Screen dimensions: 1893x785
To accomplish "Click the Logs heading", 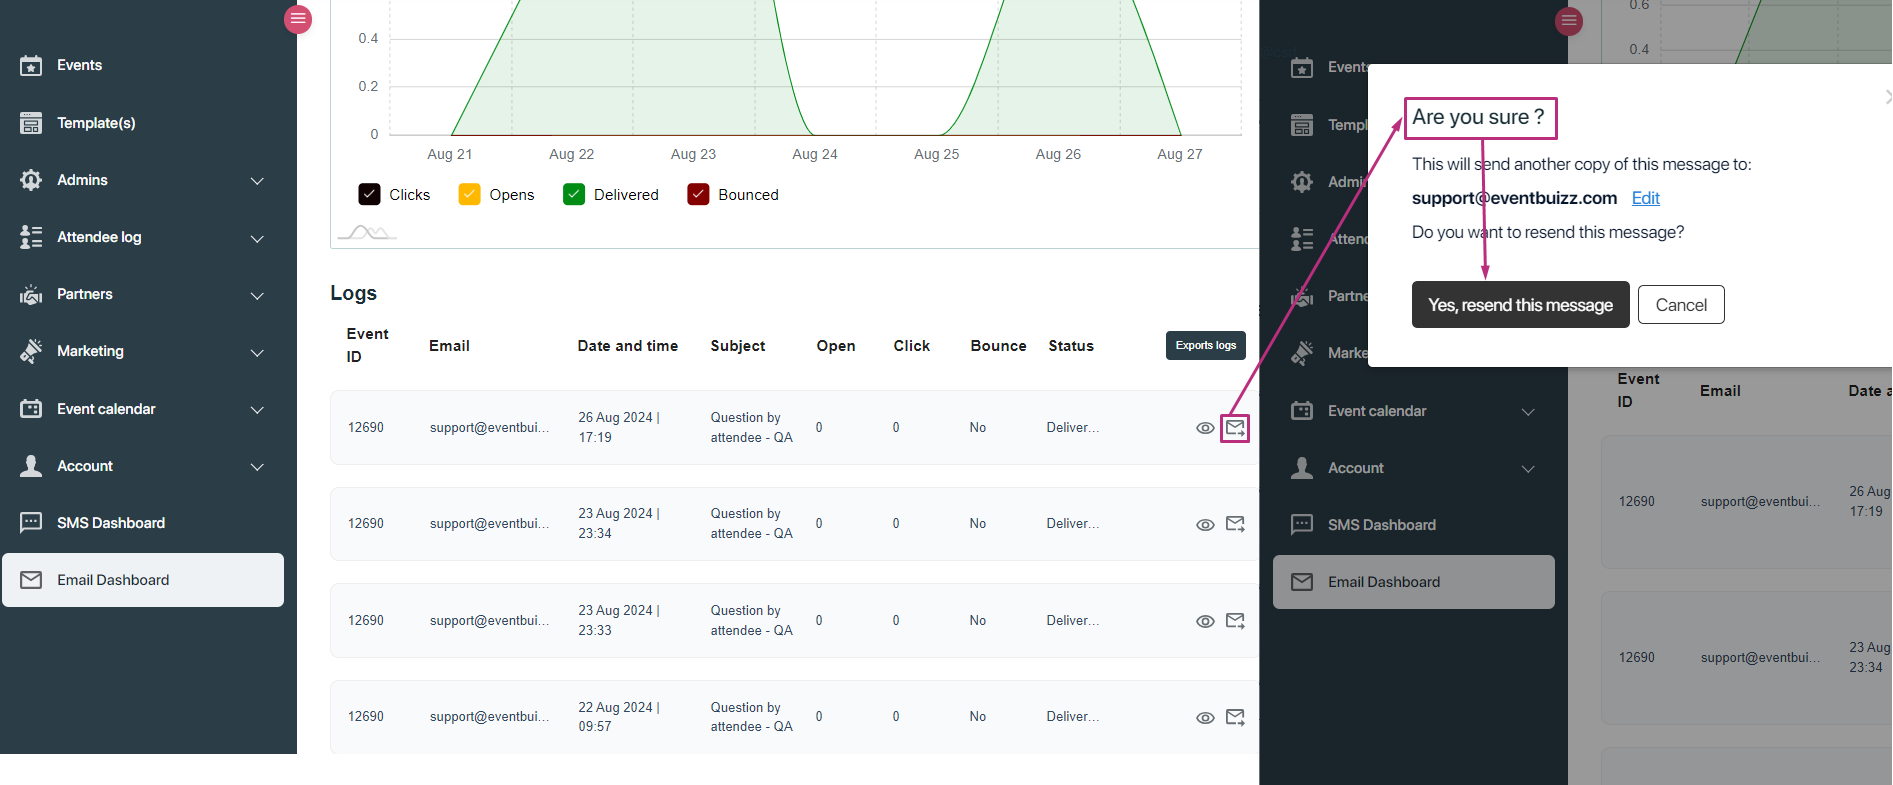I will pyautogui.click(x=353, y=293).
